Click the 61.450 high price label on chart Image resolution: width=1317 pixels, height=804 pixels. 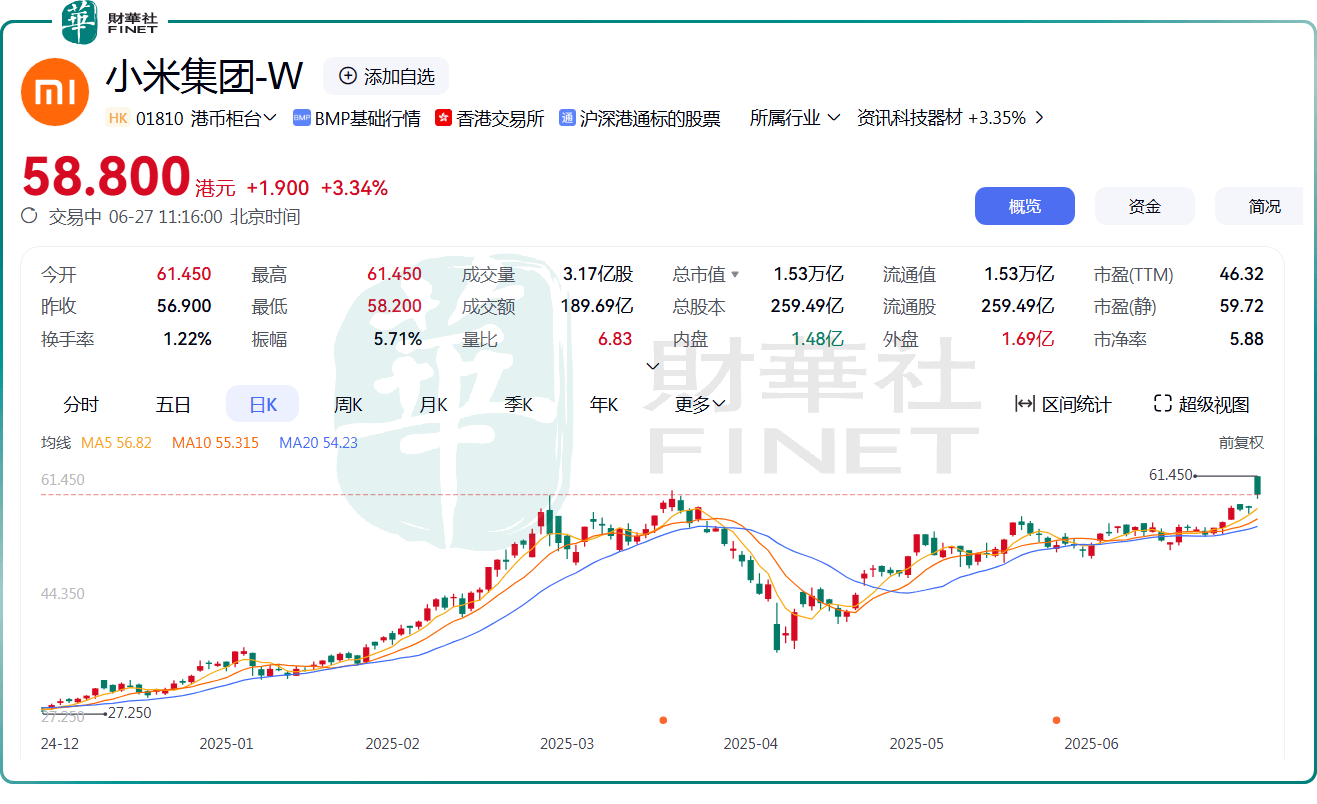pyautogui.click(x=1171, y=475)
